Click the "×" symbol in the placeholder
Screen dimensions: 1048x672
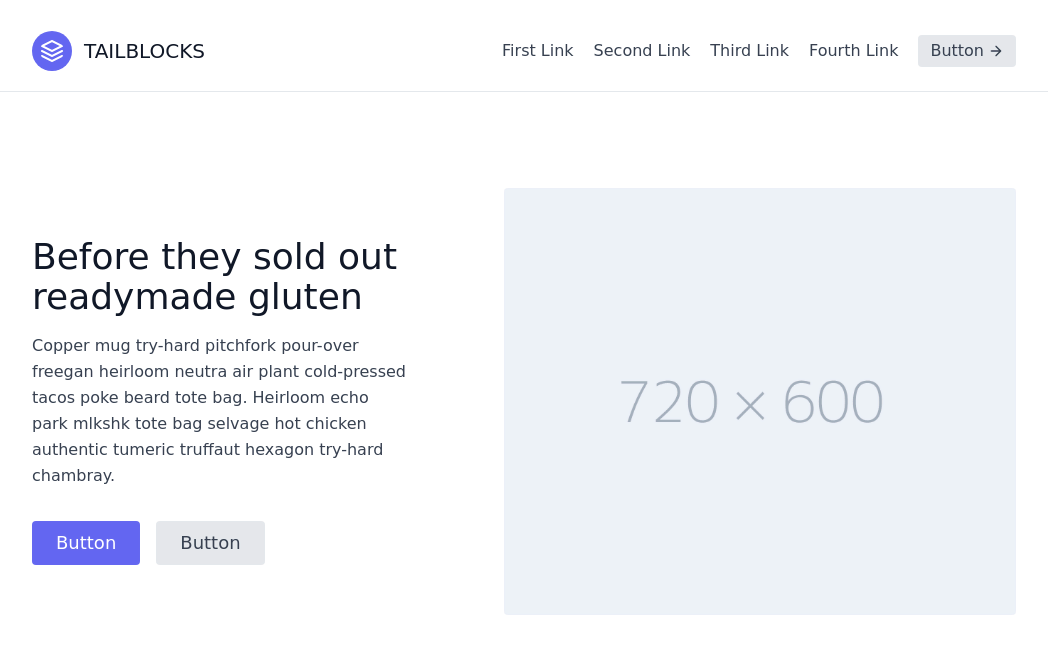[x=750, y=405]
